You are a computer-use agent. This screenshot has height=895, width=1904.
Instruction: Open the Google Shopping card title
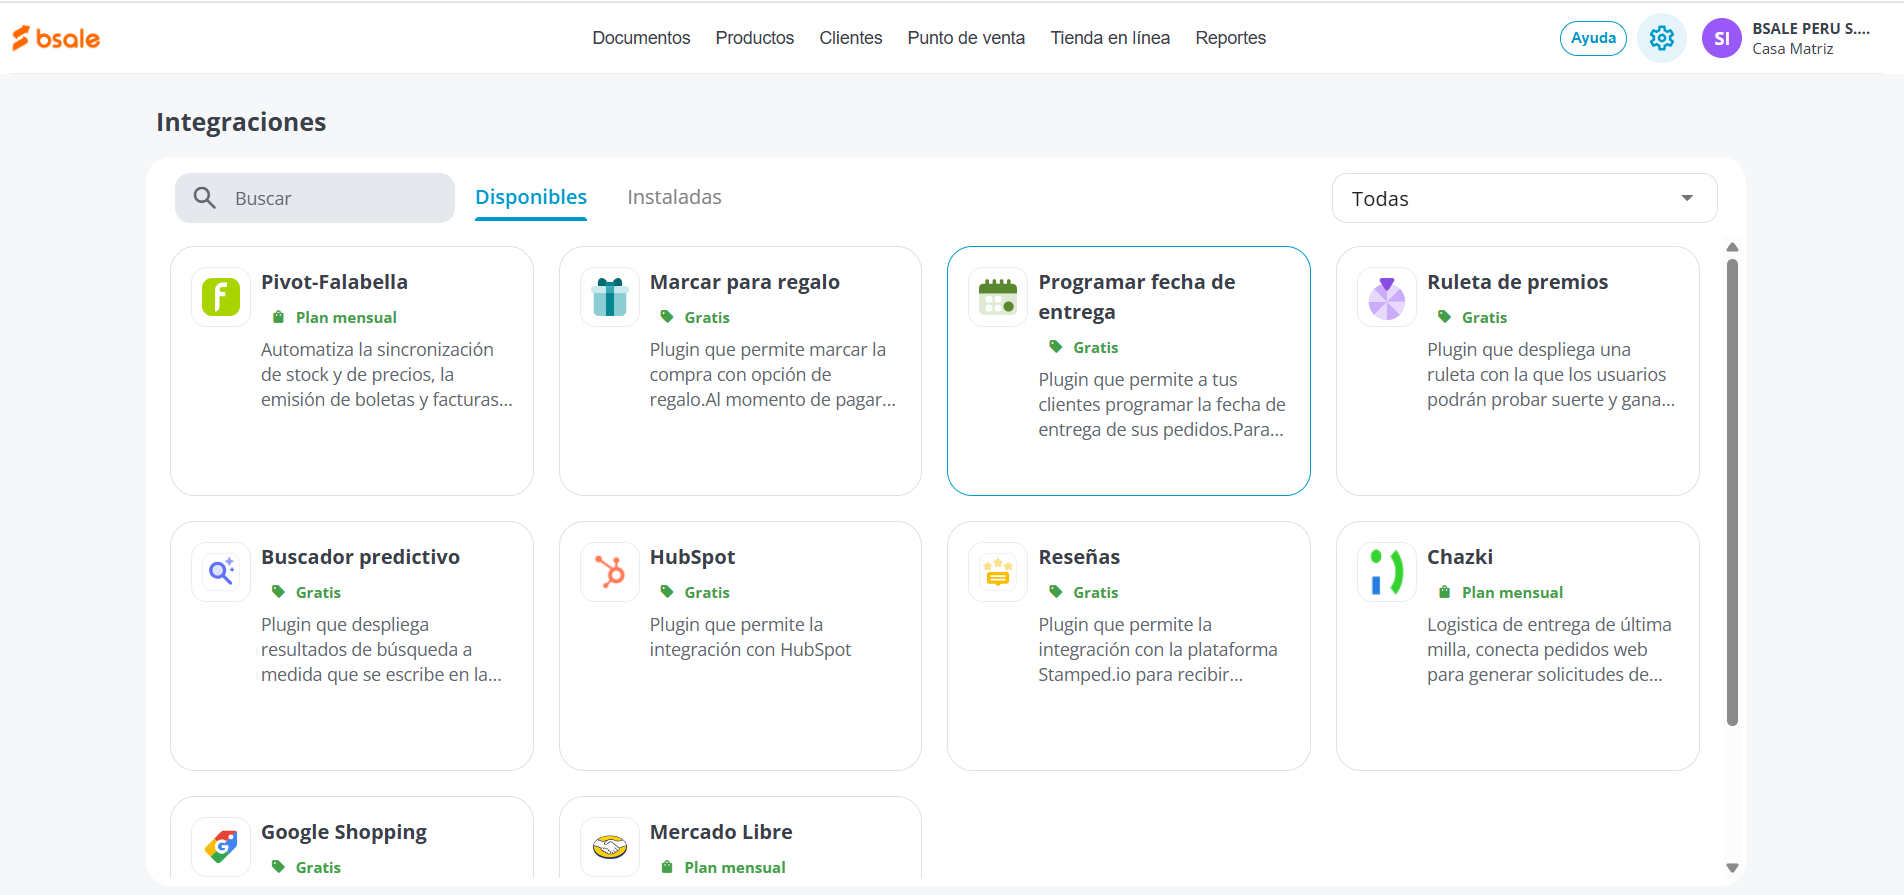click(x=344, y=832)
